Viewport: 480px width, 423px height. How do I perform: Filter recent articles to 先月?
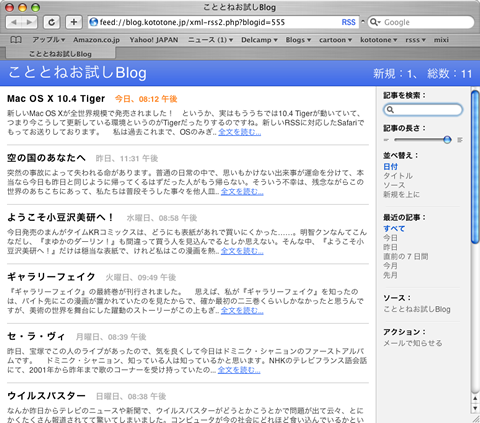point(390,275)
